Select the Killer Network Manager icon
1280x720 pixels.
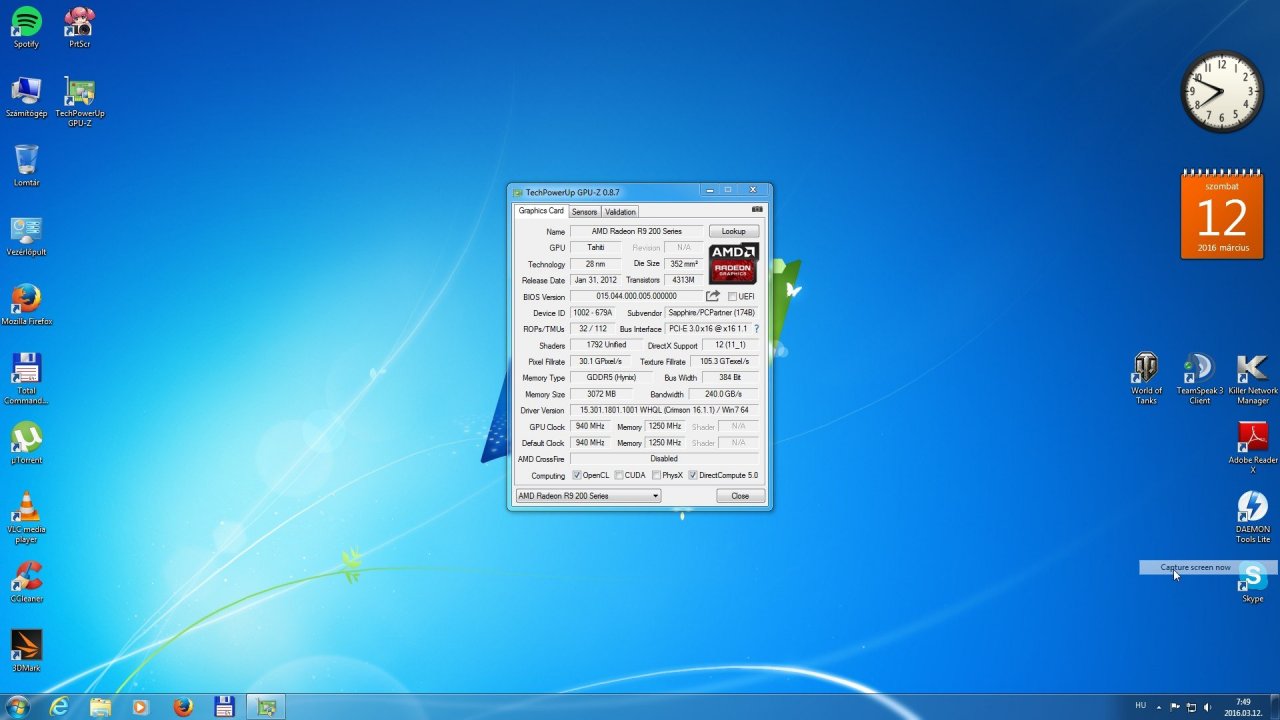tap(1253, 379)
